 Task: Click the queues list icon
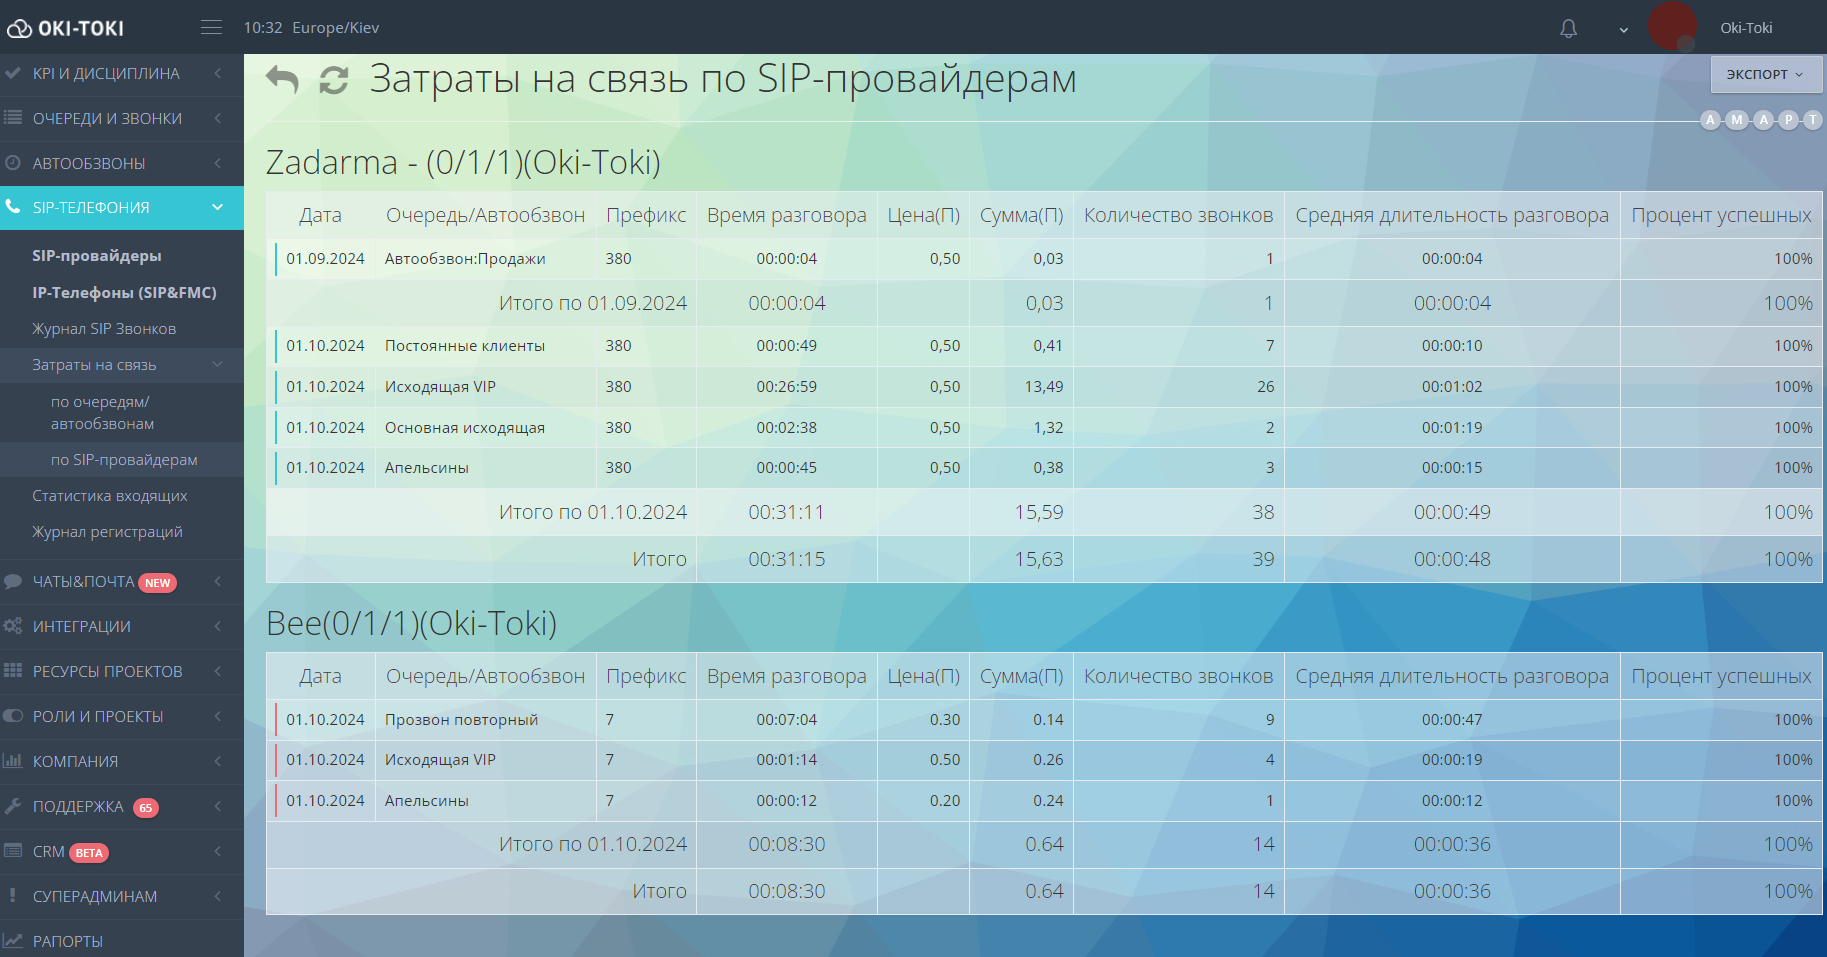13,118
